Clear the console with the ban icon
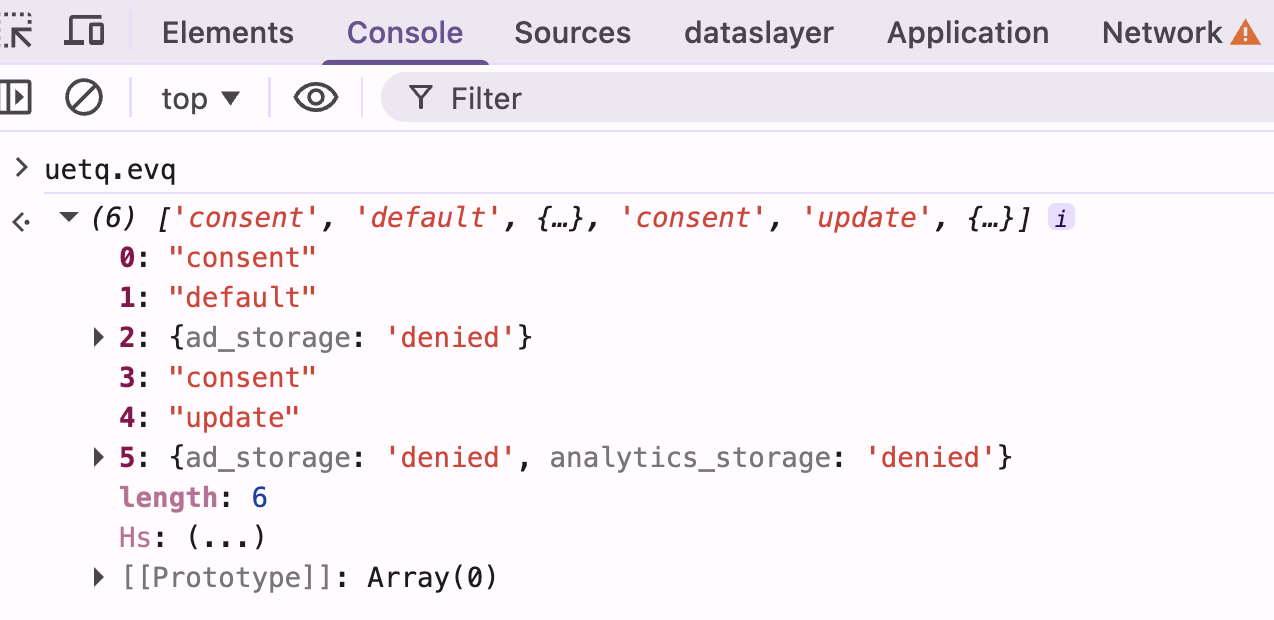This screenshot has height=620, width=1274. [84, 98]
